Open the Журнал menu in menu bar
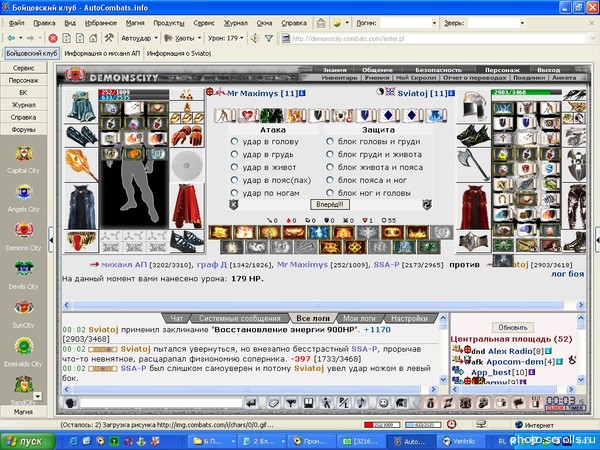 tap(236, 23)
